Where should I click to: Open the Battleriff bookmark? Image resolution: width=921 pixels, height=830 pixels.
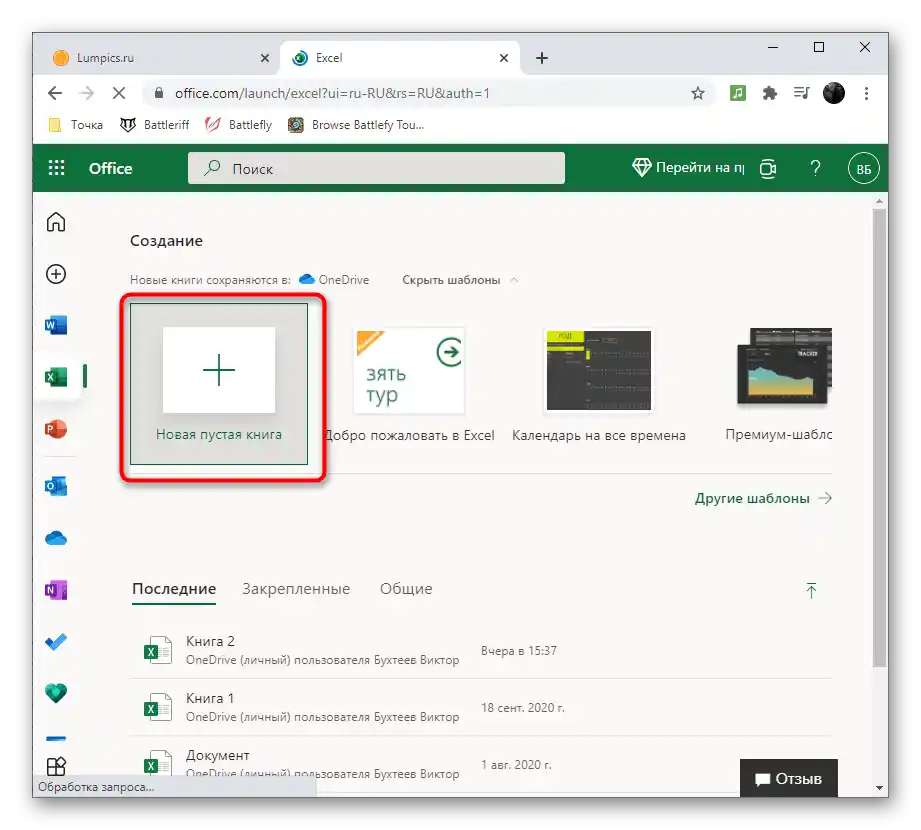point(154,125)
